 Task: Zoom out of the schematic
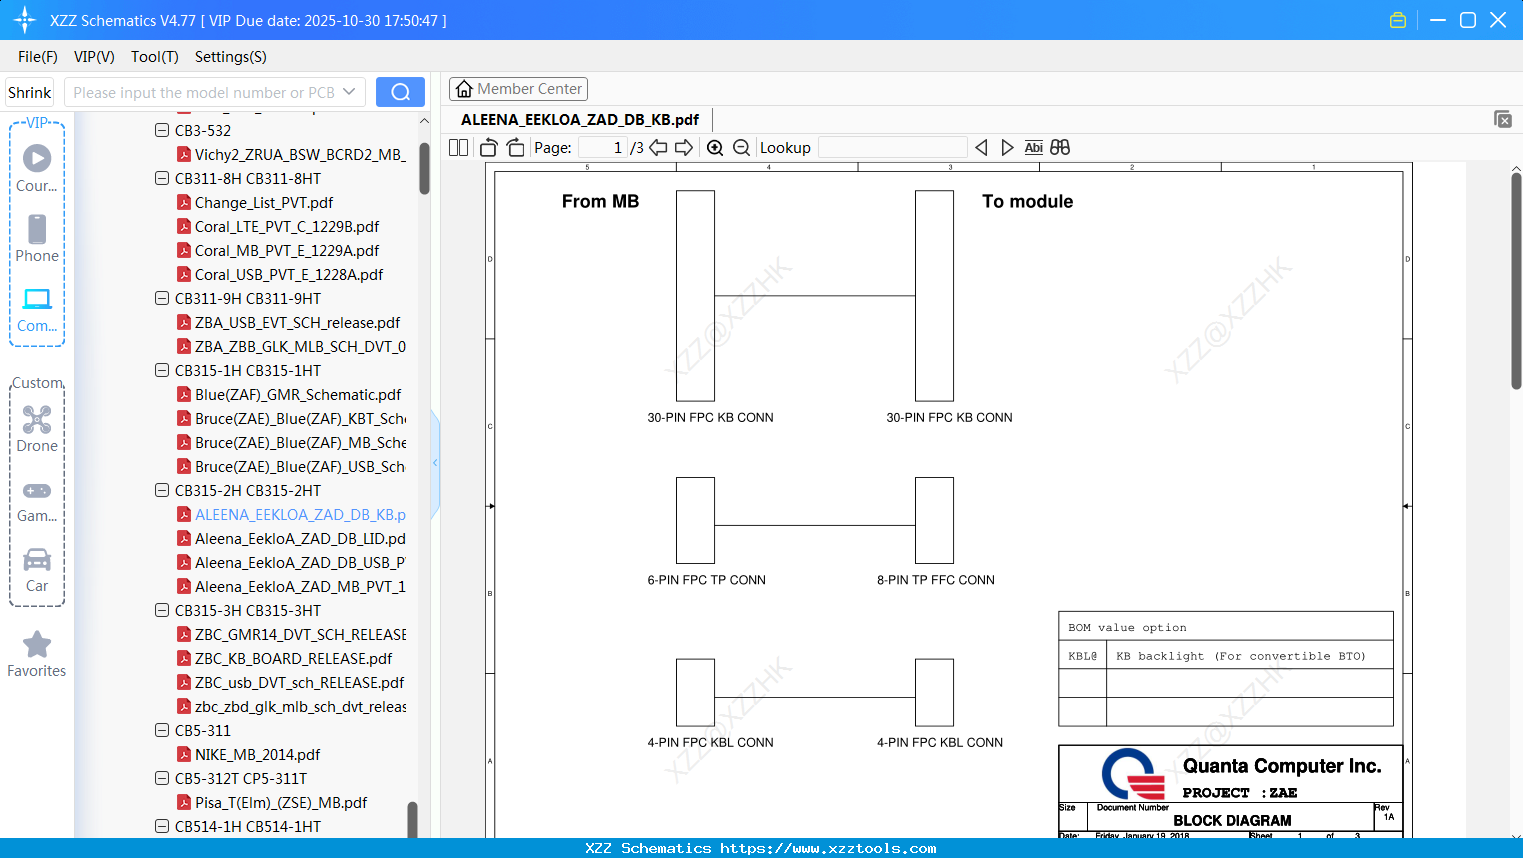741,147
